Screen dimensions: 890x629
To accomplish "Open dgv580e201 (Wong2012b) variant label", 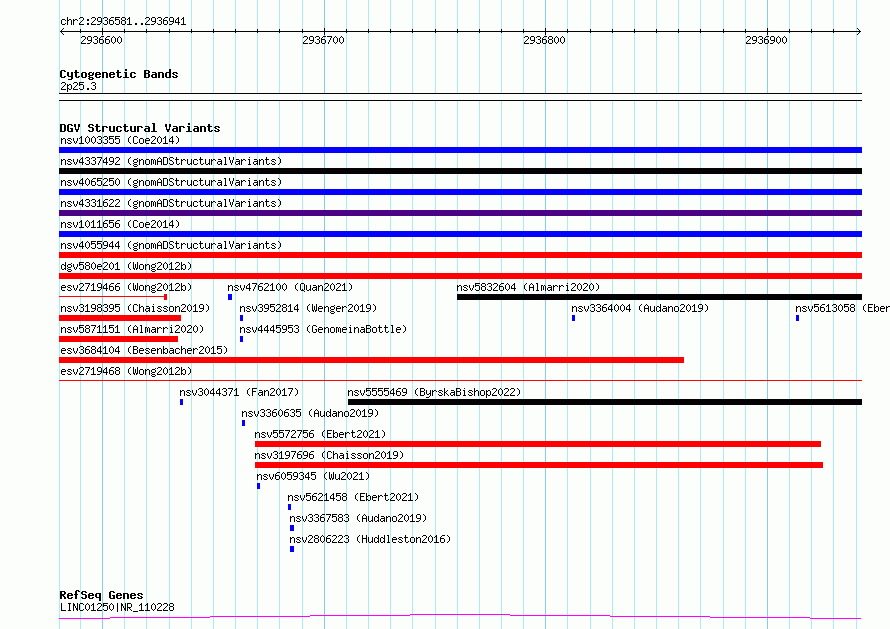I will [x=126, y=266].
